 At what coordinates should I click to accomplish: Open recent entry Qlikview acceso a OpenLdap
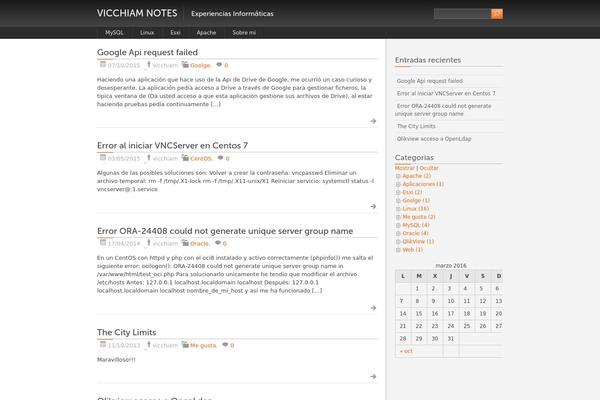[x=434, y=139]
